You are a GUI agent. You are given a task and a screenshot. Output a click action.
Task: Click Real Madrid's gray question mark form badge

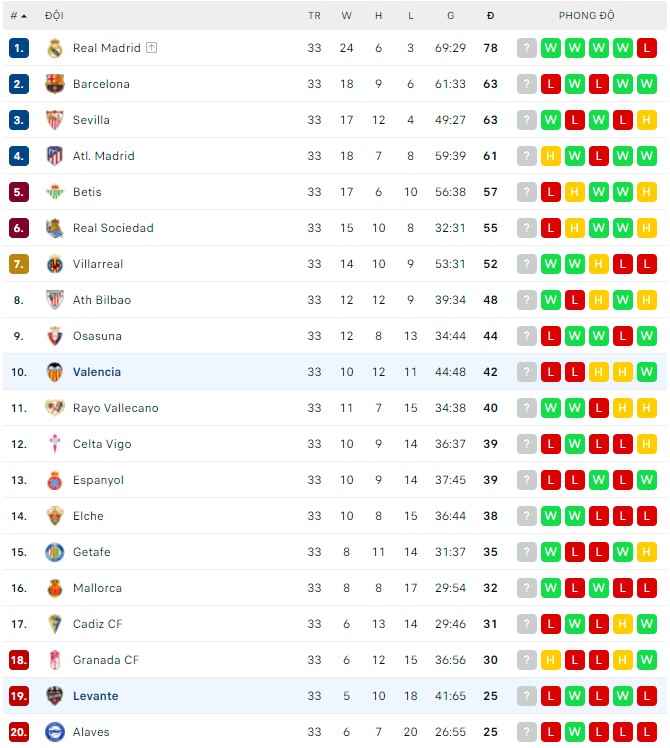(x=527, y=48)
